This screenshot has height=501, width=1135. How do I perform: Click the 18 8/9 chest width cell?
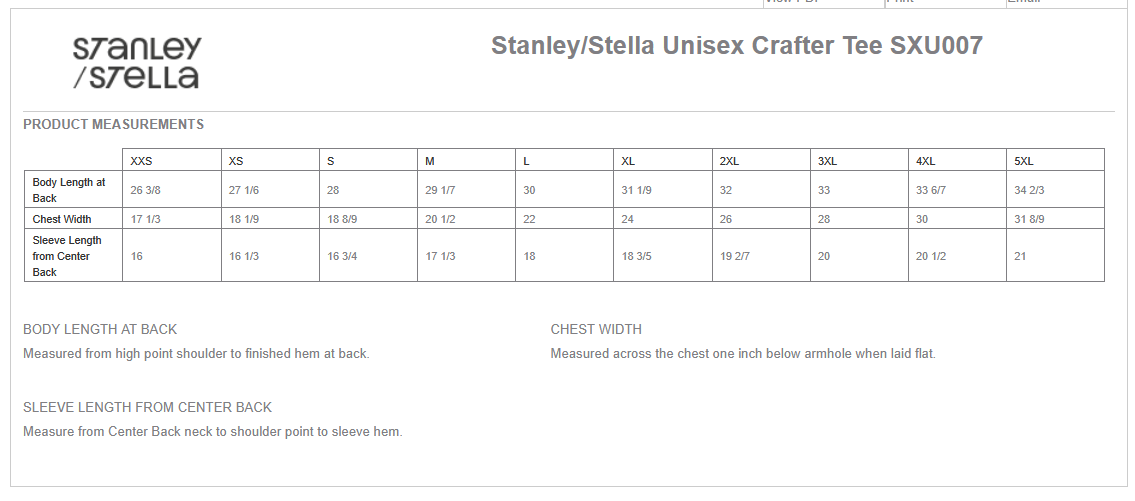(343, 219)
